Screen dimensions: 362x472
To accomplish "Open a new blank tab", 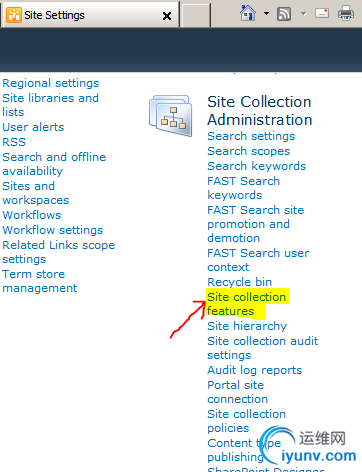I will coord(195,15).
